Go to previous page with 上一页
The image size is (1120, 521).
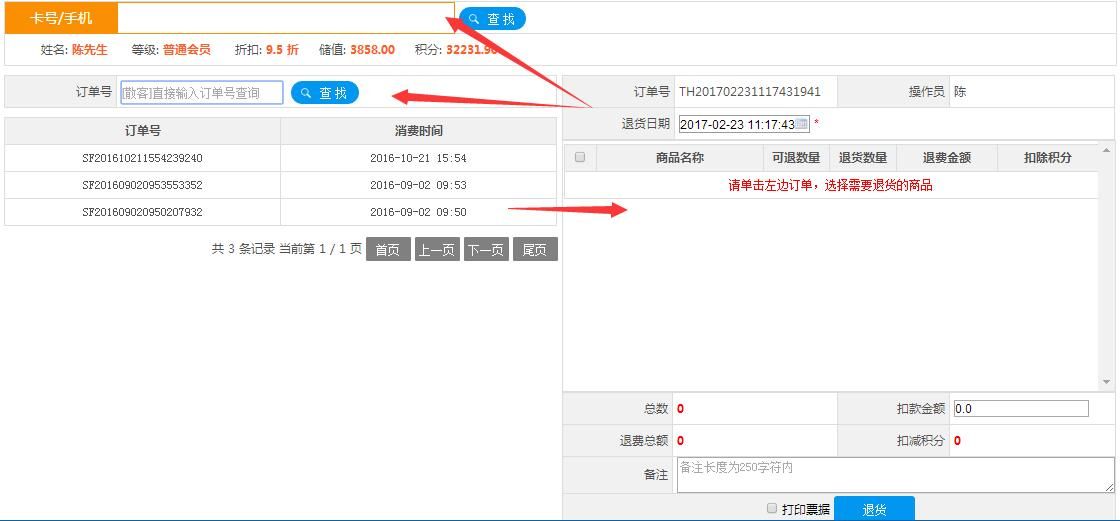[437, 249]
